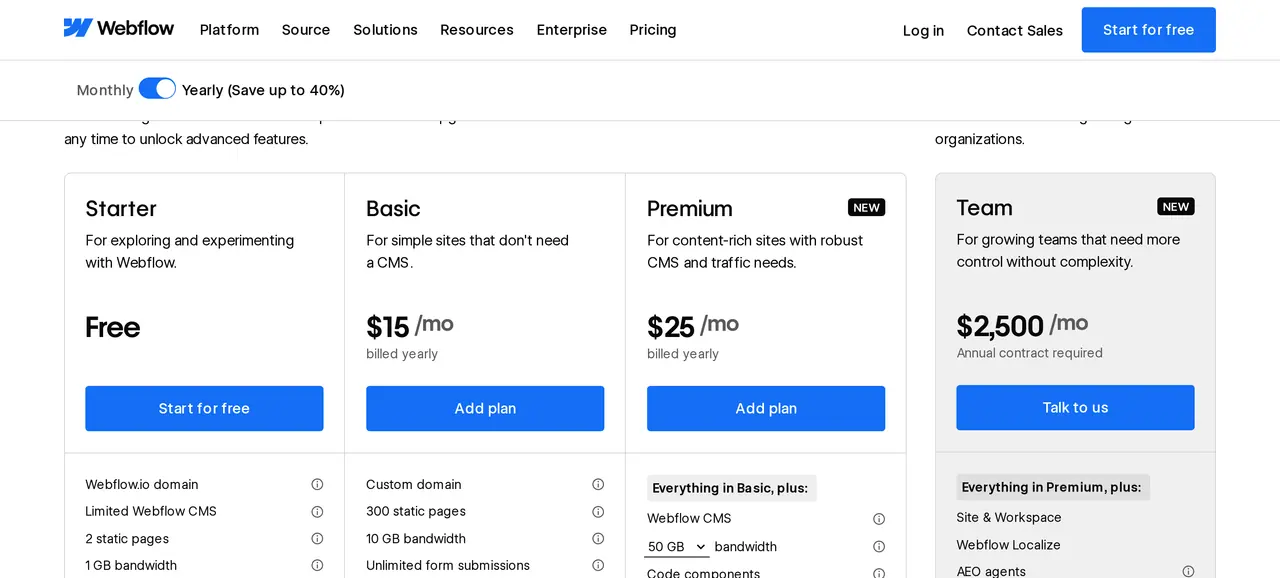1280x578 pixels.
Task: Open info icon for 1 GB bandwidth
Action: click(x=317, y=565)
